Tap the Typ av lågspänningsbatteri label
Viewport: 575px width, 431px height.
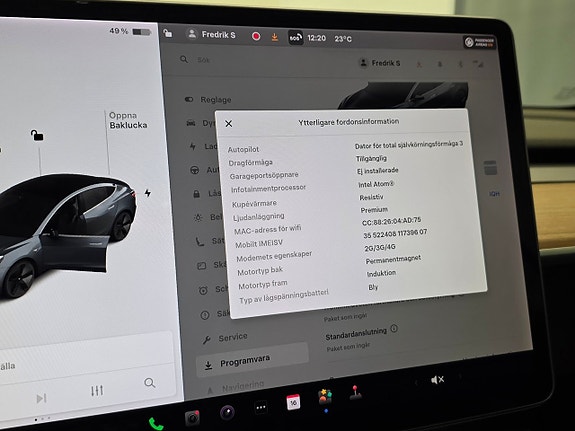coord(284,297)
